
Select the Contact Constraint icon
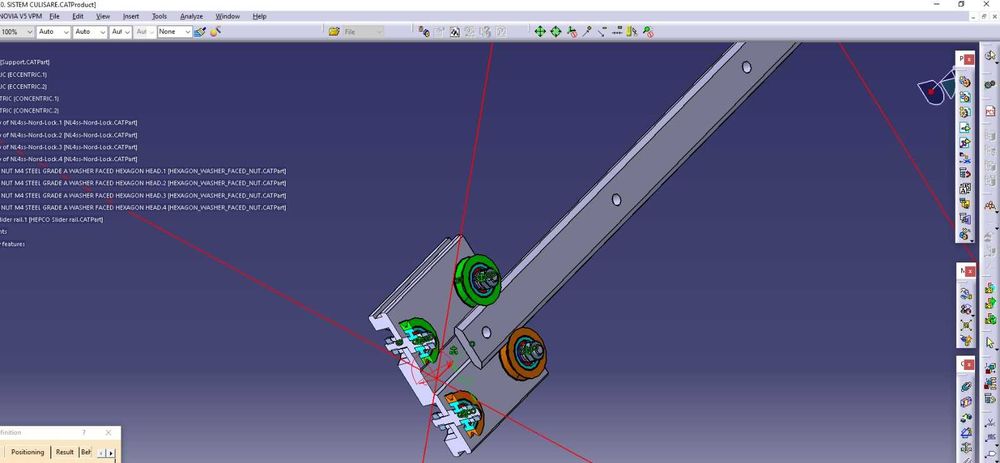tap(966, 401)
